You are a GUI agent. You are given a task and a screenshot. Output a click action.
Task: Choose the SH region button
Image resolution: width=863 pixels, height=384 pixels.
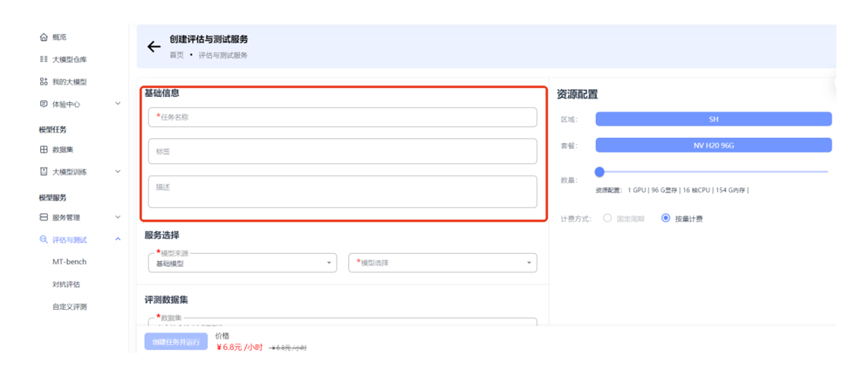pyautogui.click(x=714, y=119)
